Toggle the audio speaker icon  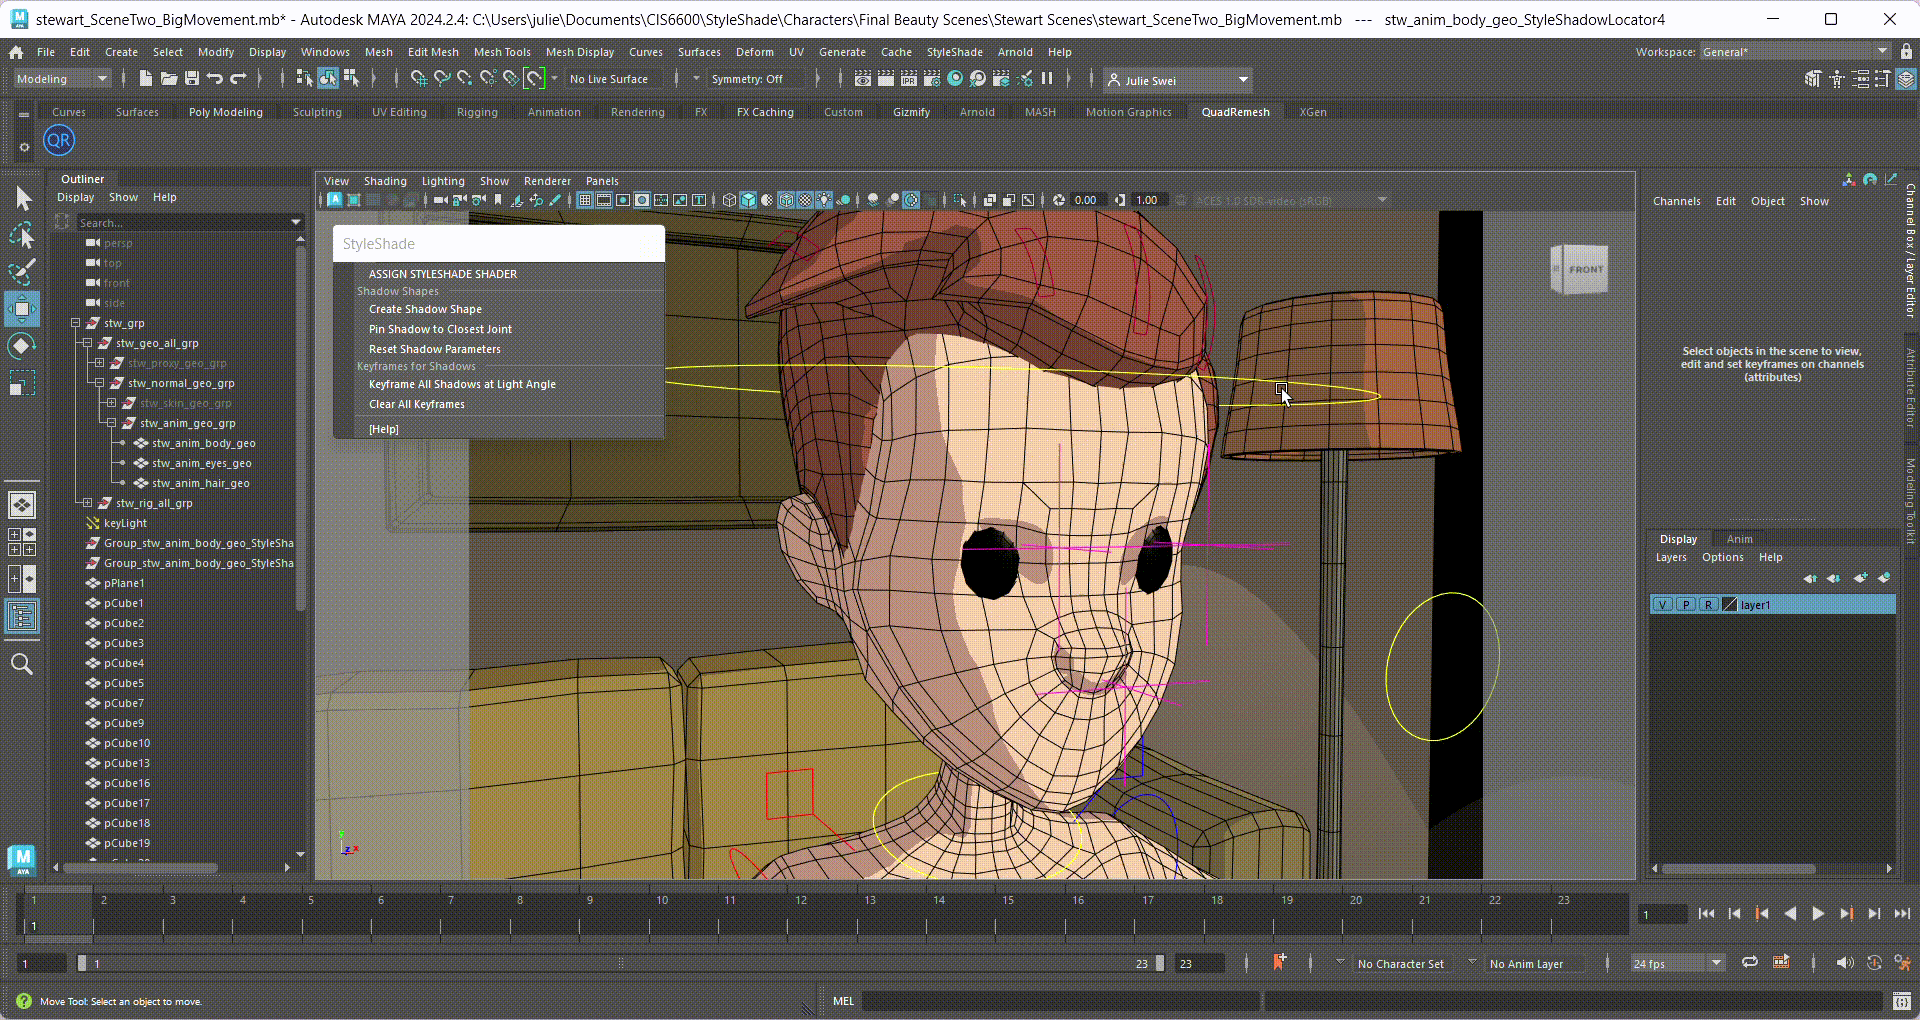(1845, 962)
